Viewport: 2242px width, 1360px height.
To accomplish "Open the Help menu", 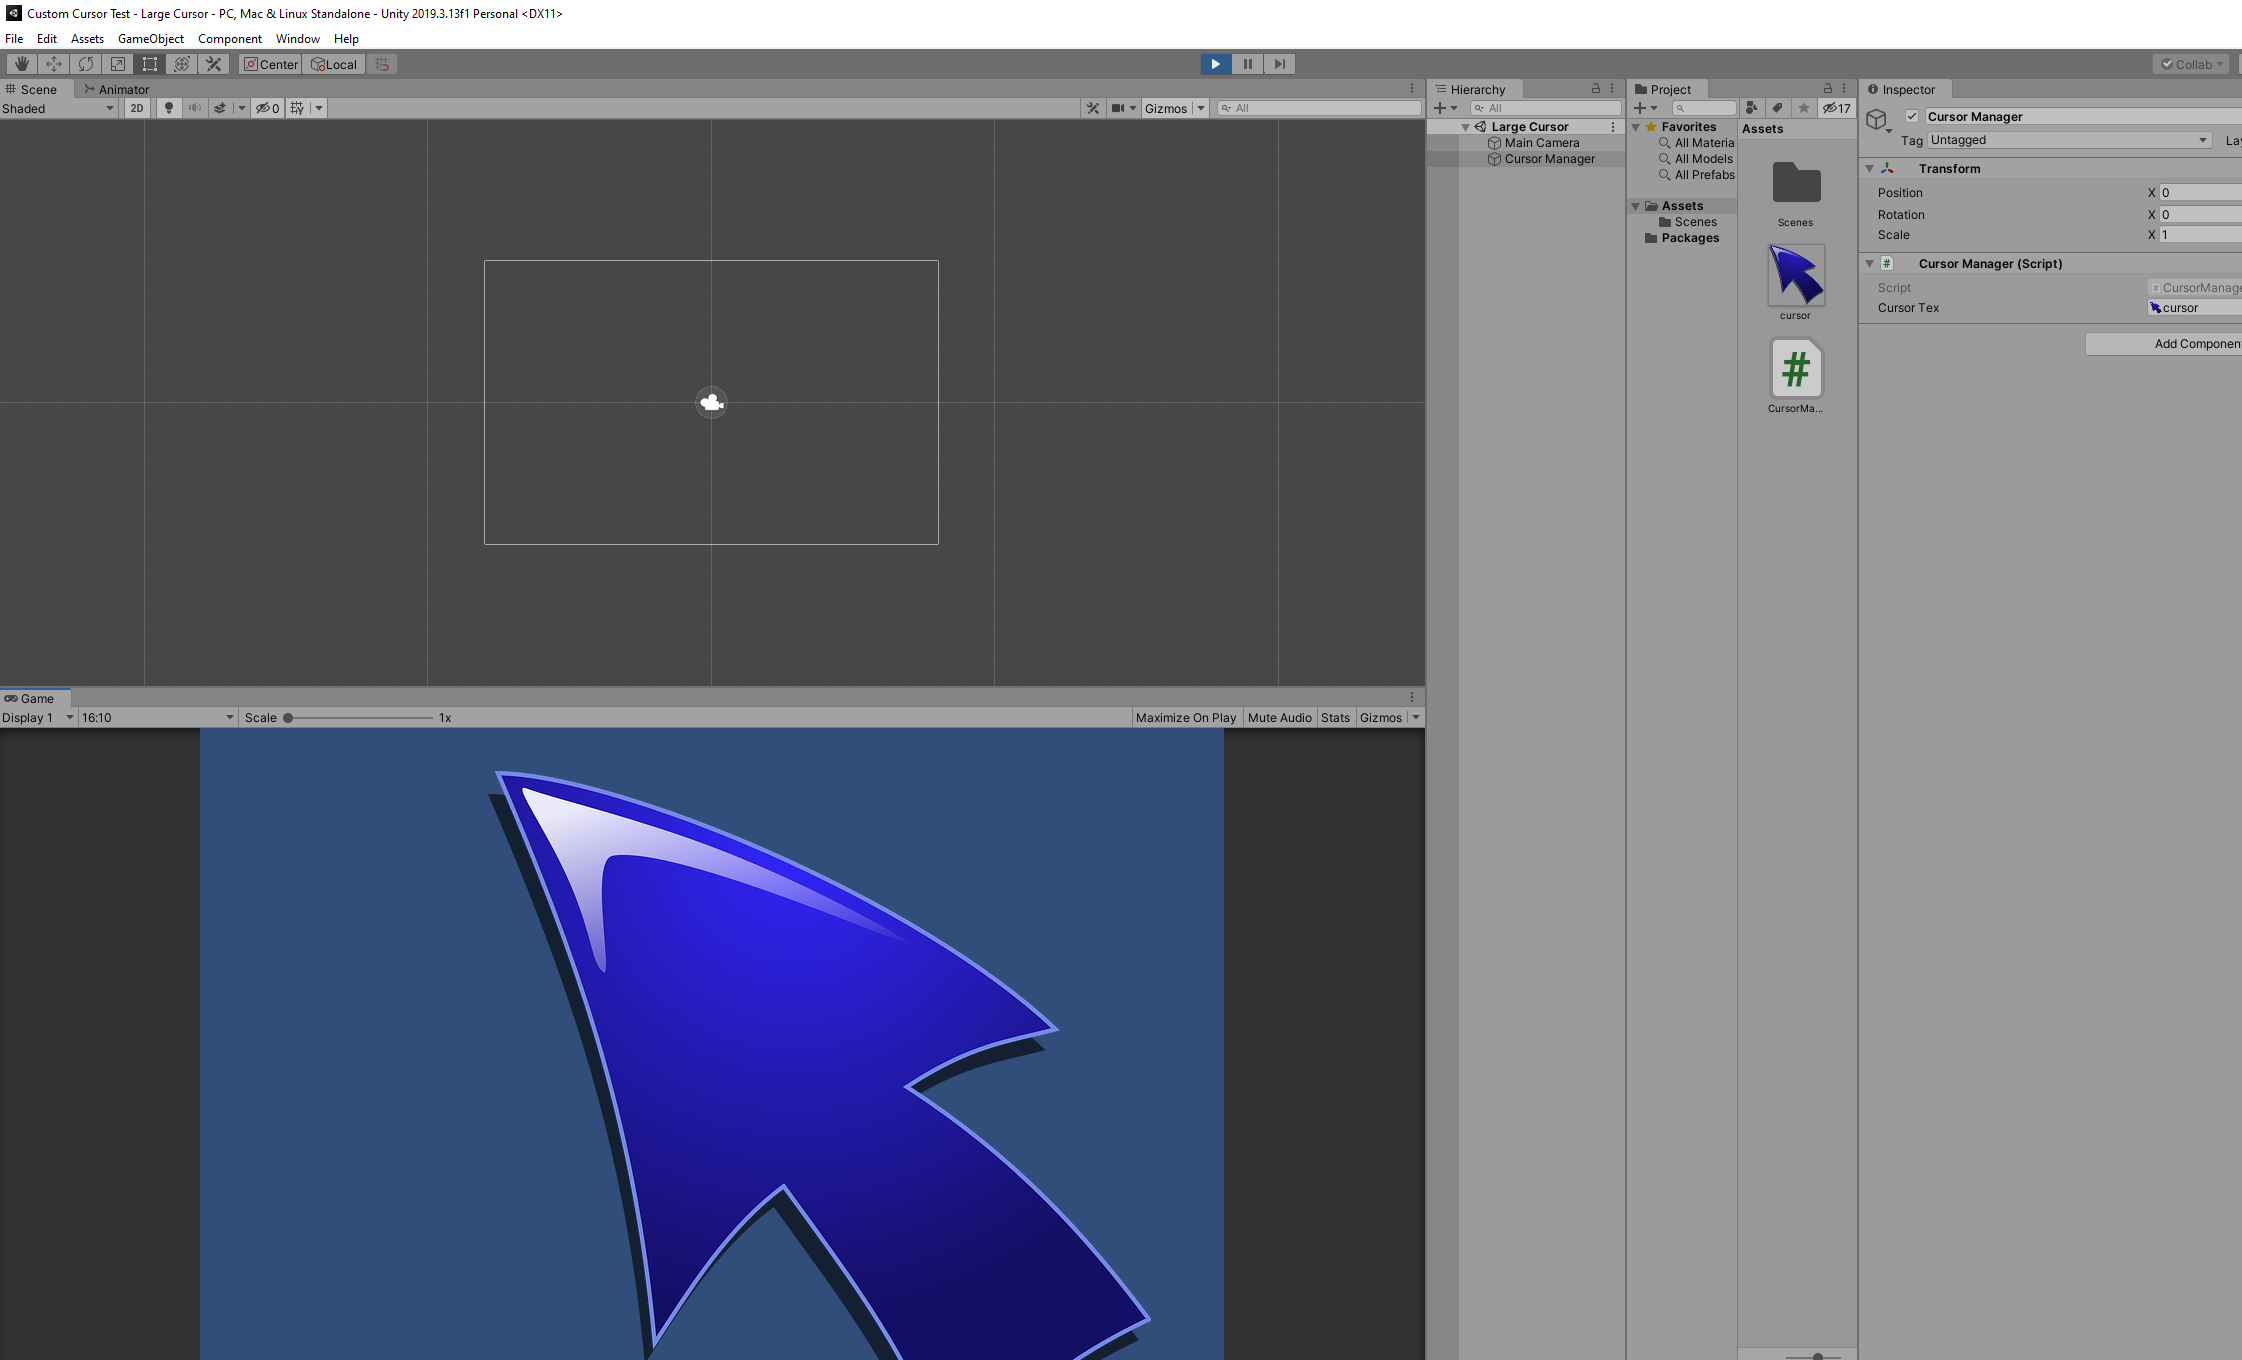I will (x=346, y=39).
